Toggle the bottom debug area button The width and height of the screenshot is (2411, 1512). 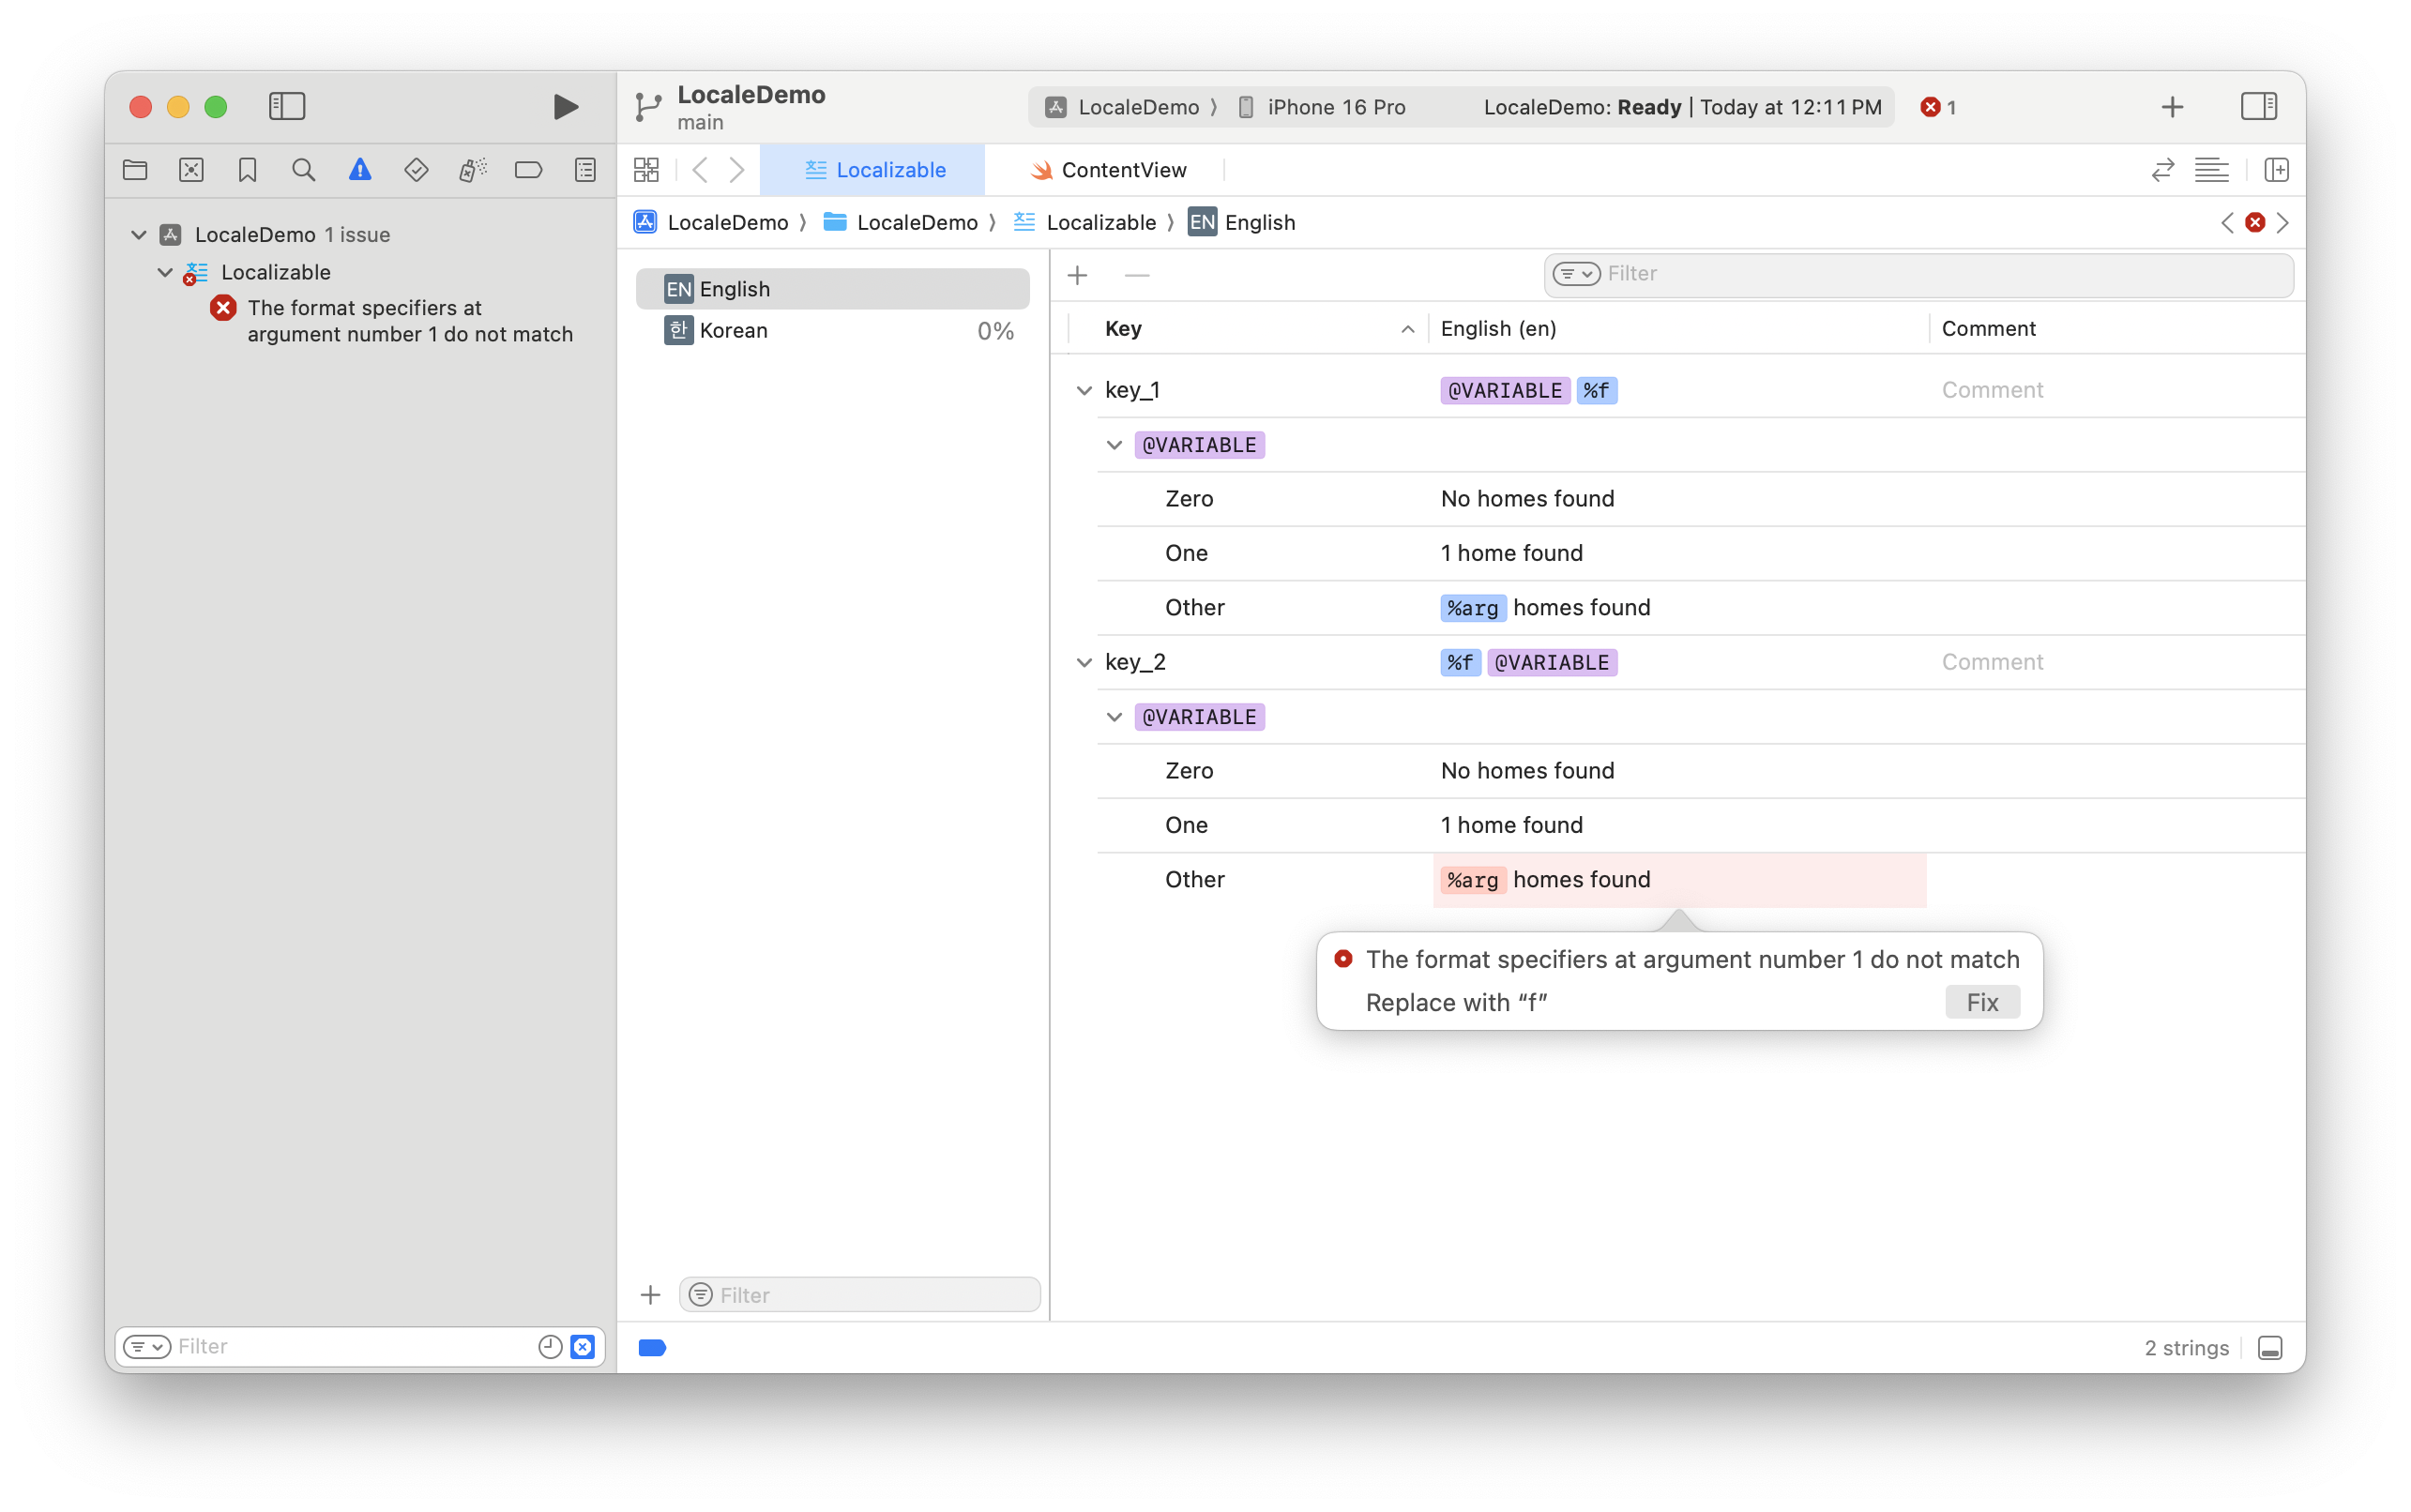[2270, 1347]
